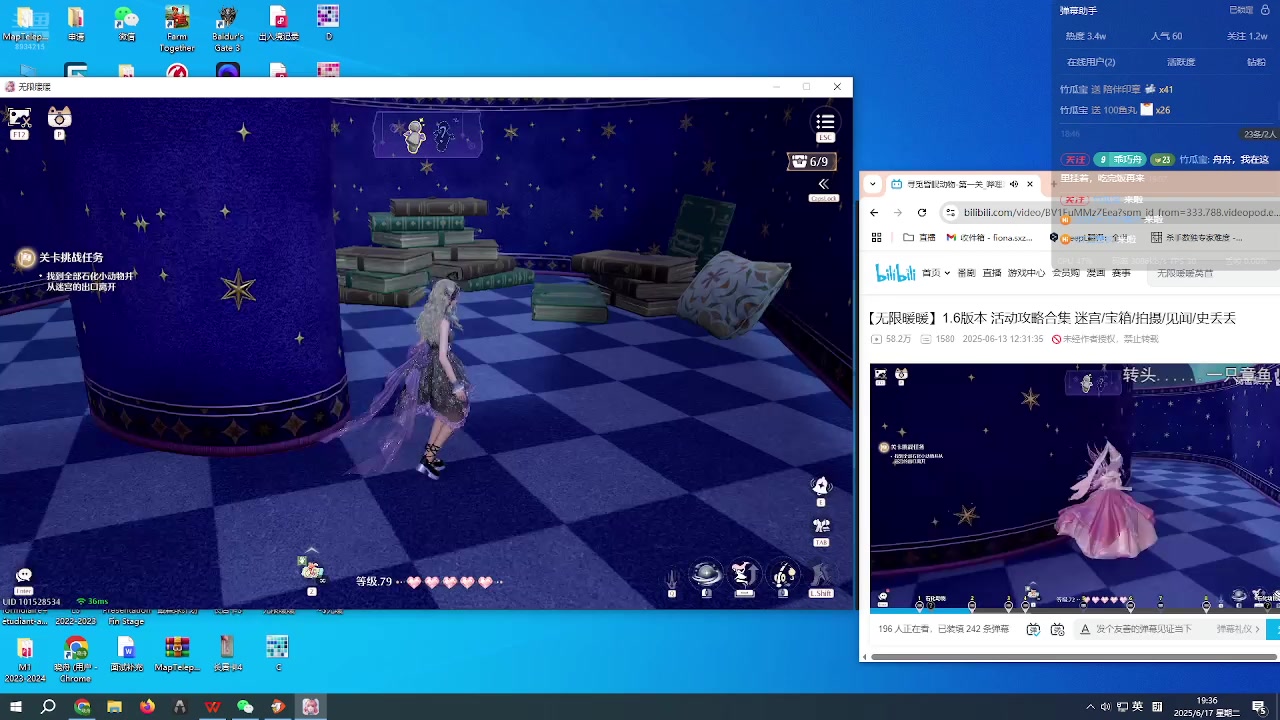
Task: Click the momo pet icon at bottom center
Action: tap(312, 569)
